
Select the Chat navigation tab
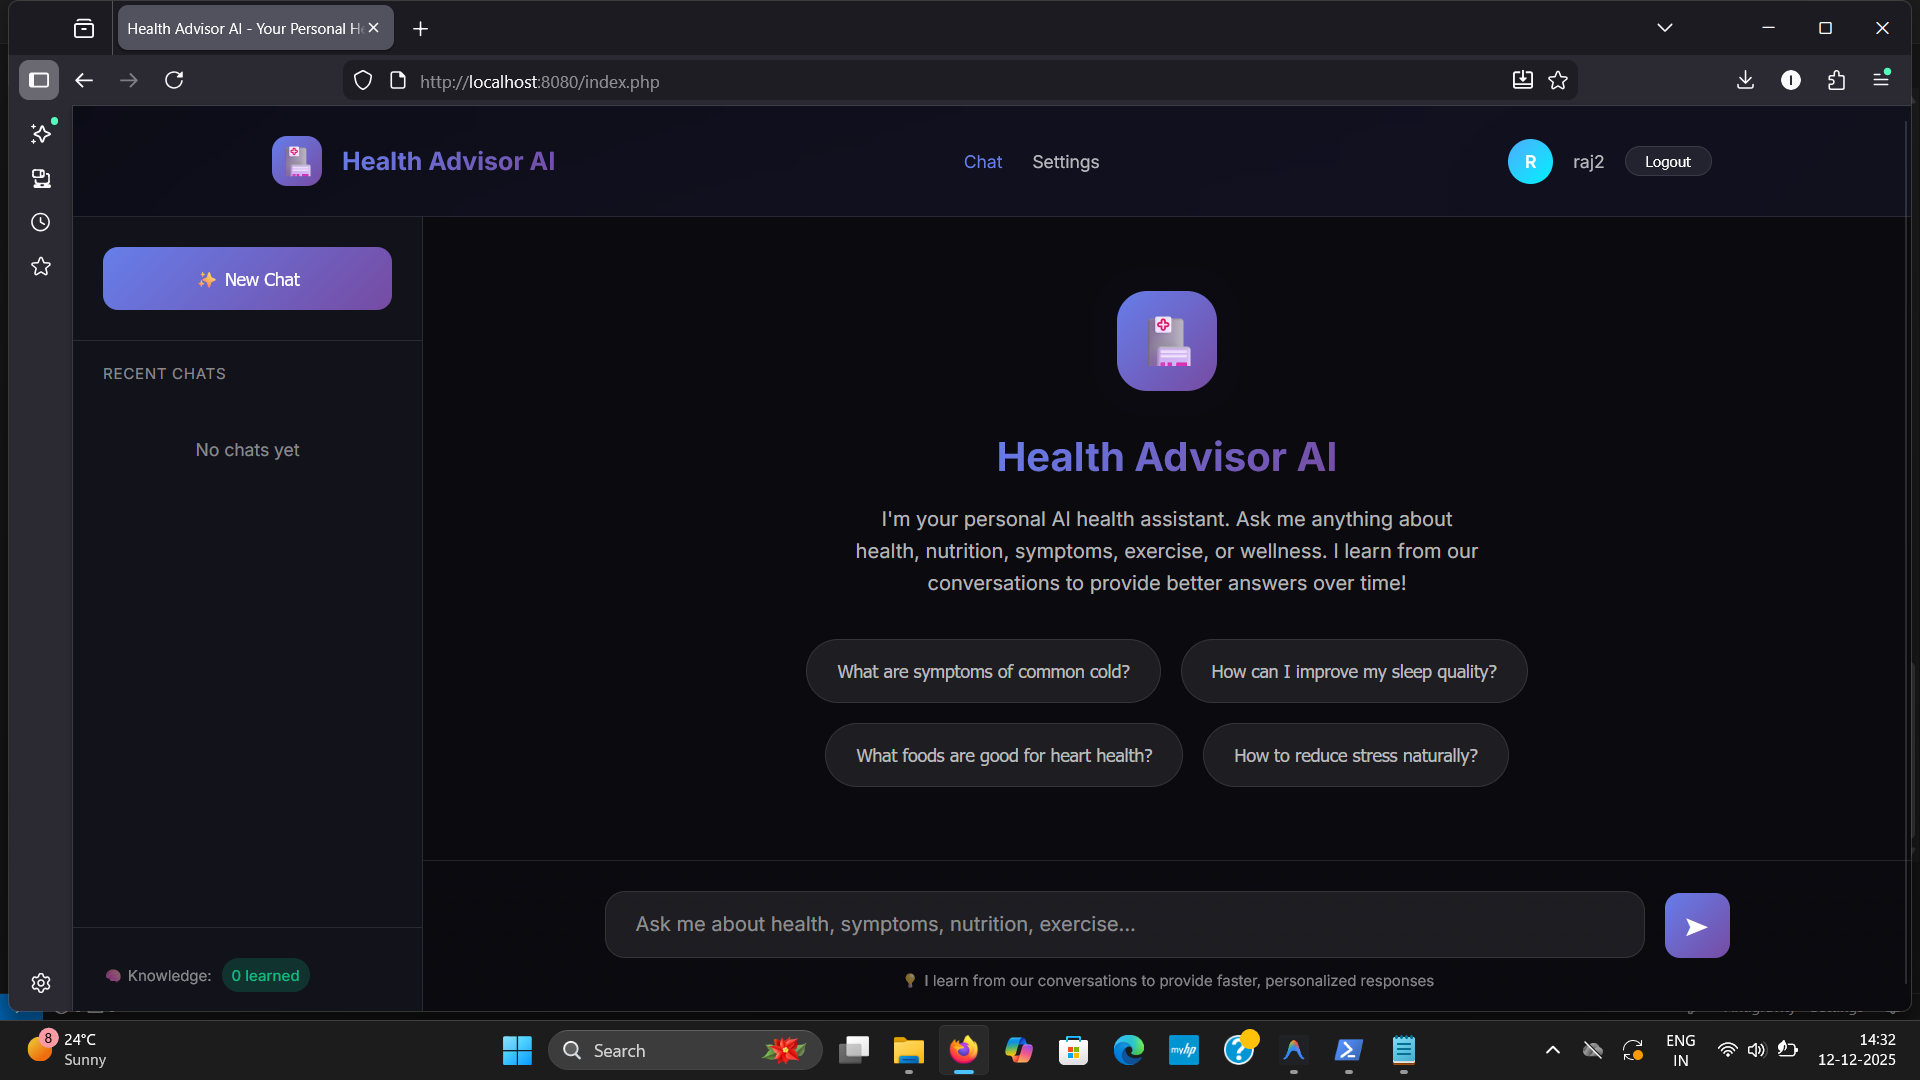click(x=982, y=162)
